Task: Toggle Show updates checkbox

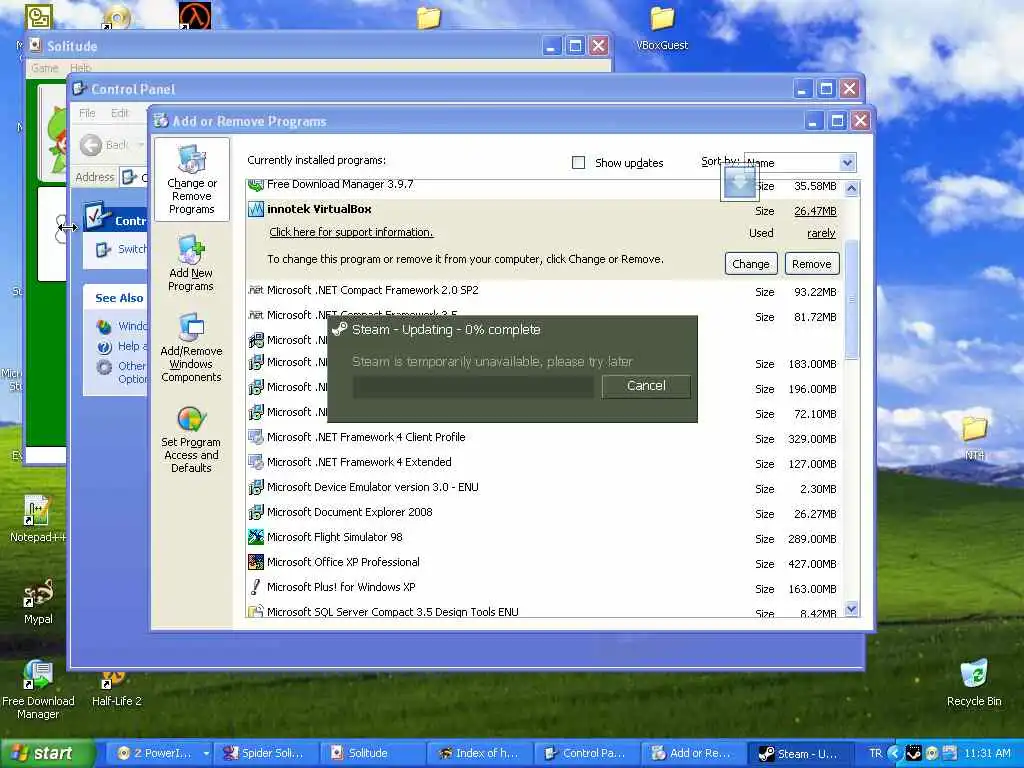Action: [579, 162]
